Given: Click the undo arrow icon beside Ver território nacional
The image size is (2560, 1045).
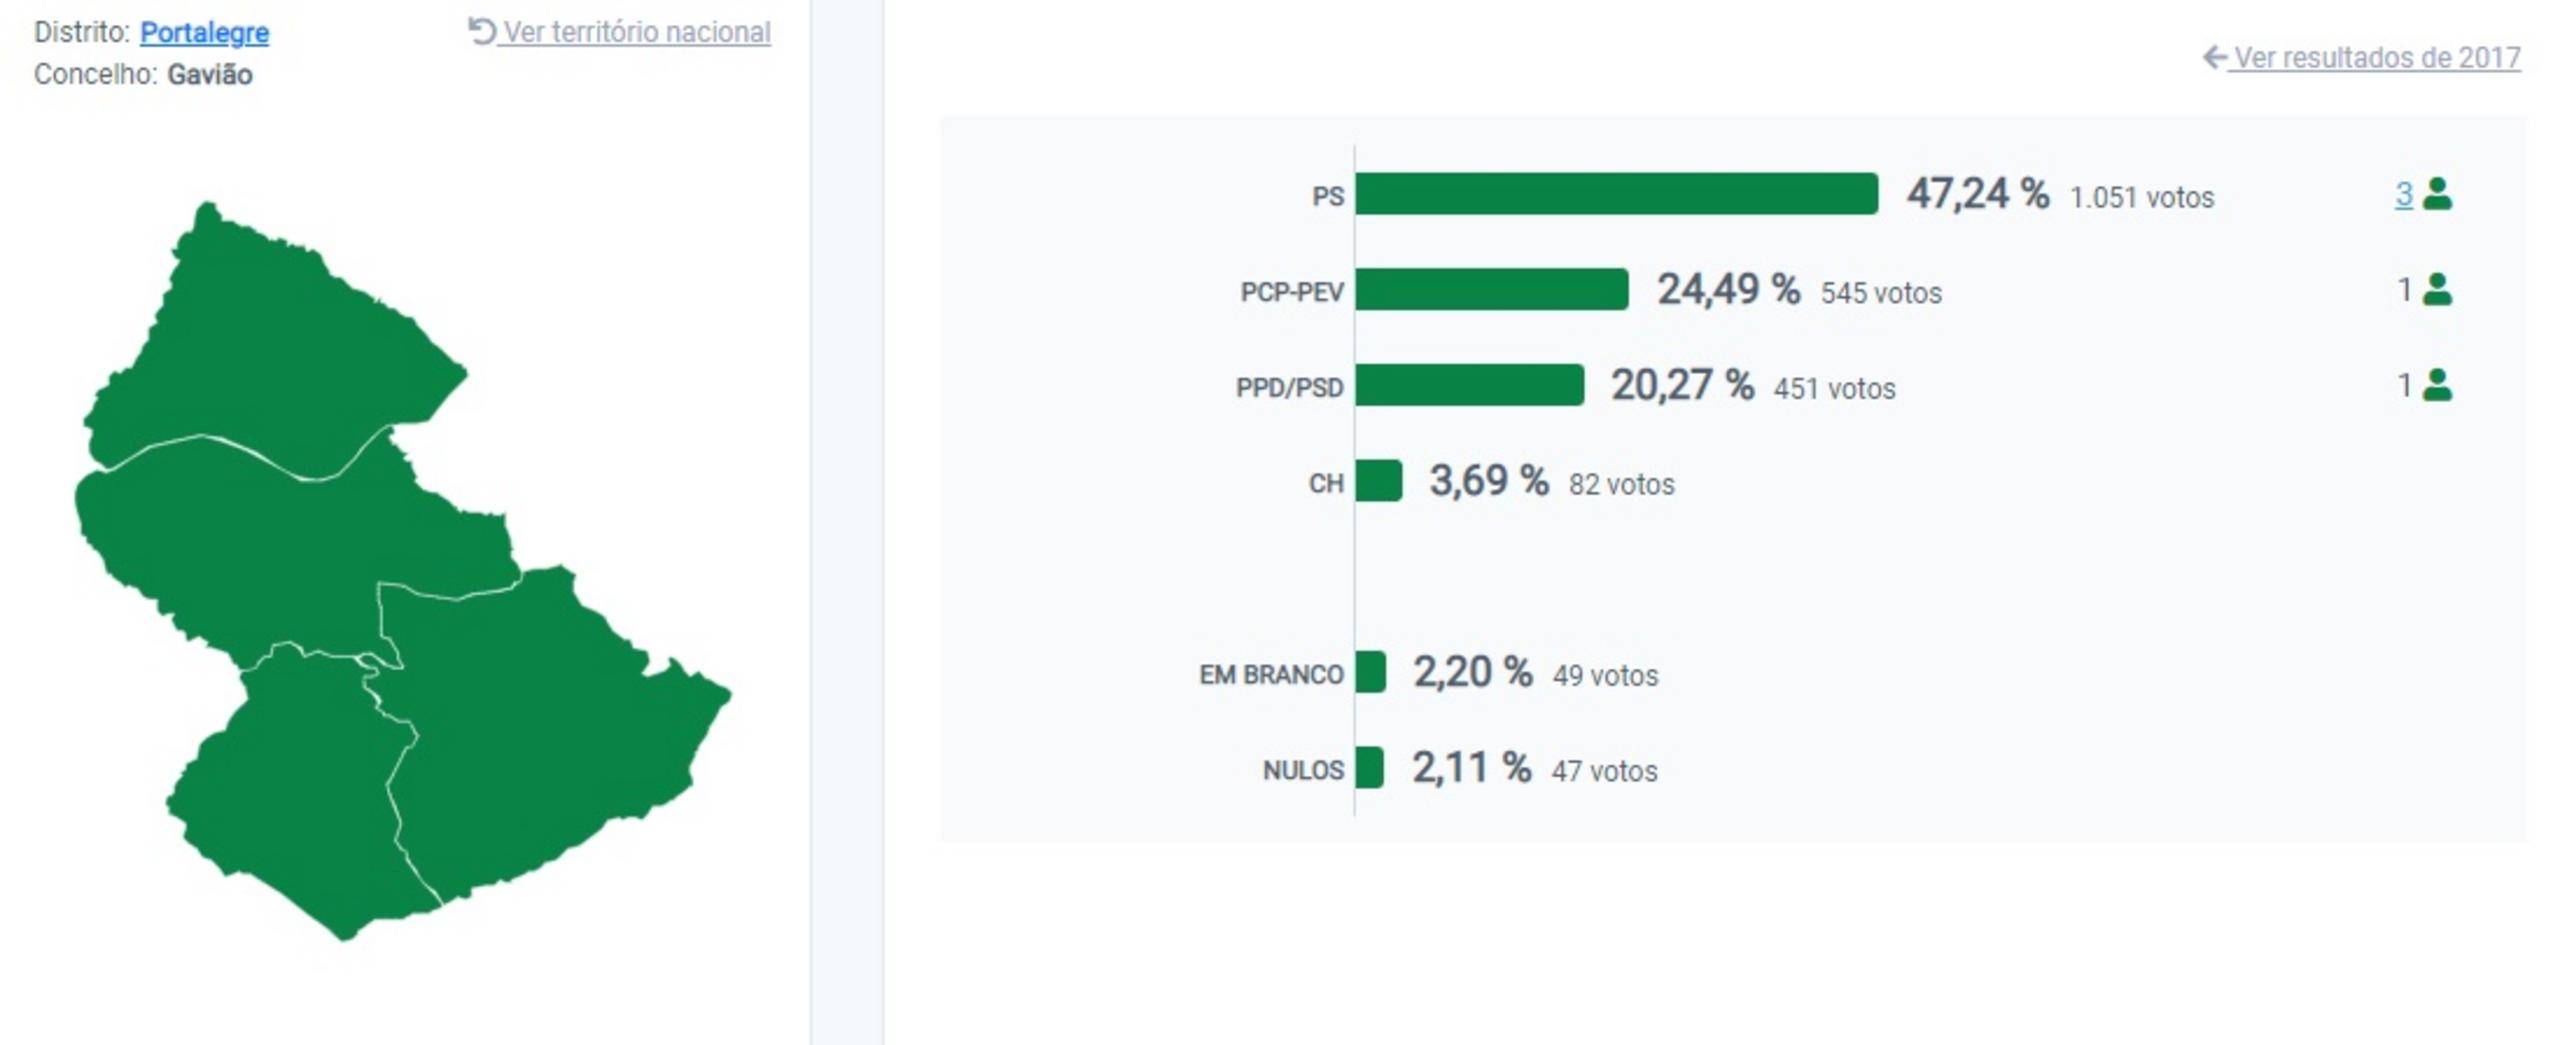Looking at the screenshot, I should coord(481,31).
